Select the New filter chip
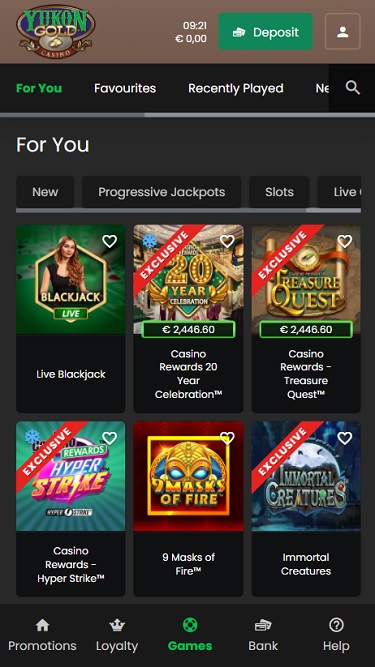Viewport: 375px width, 667px height. click(x=45, y=192)
